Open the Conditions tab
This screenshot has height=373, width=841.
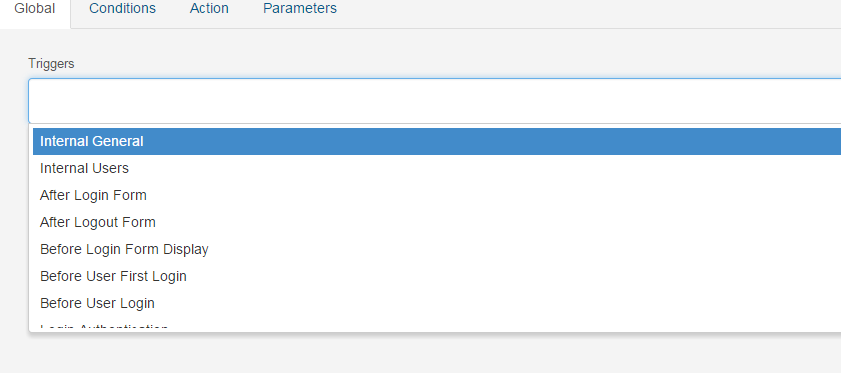122,9
